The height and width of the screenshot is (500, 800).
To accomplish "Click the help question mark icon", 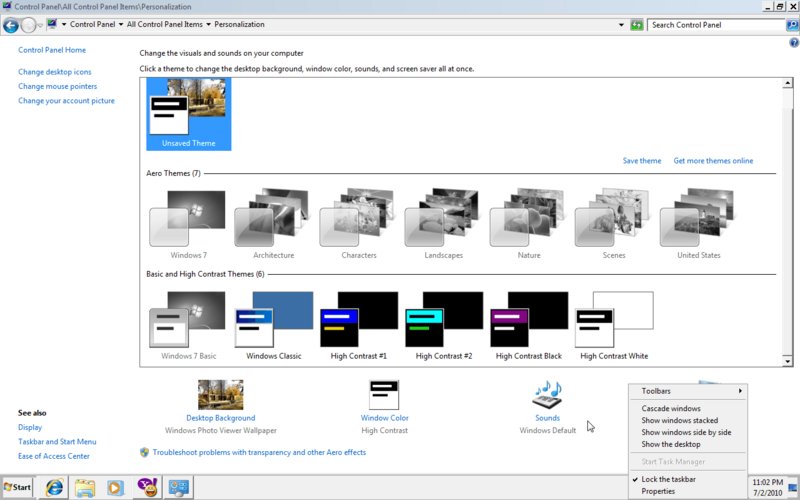I will pos(793,43).
